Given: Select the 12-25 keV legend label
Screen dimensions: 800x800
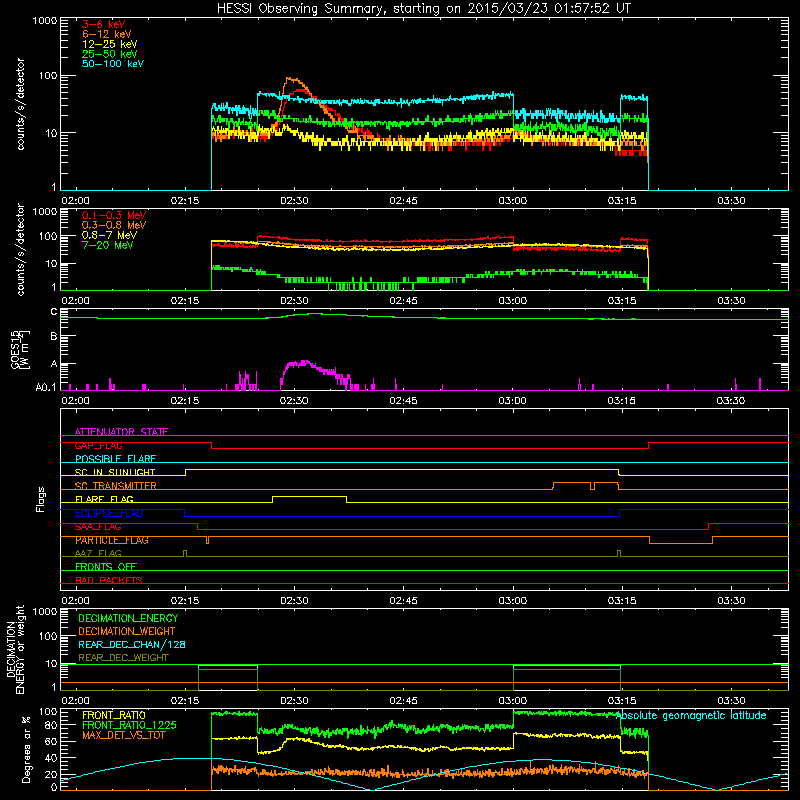Looking at the screenshot, I should [110, 44].
